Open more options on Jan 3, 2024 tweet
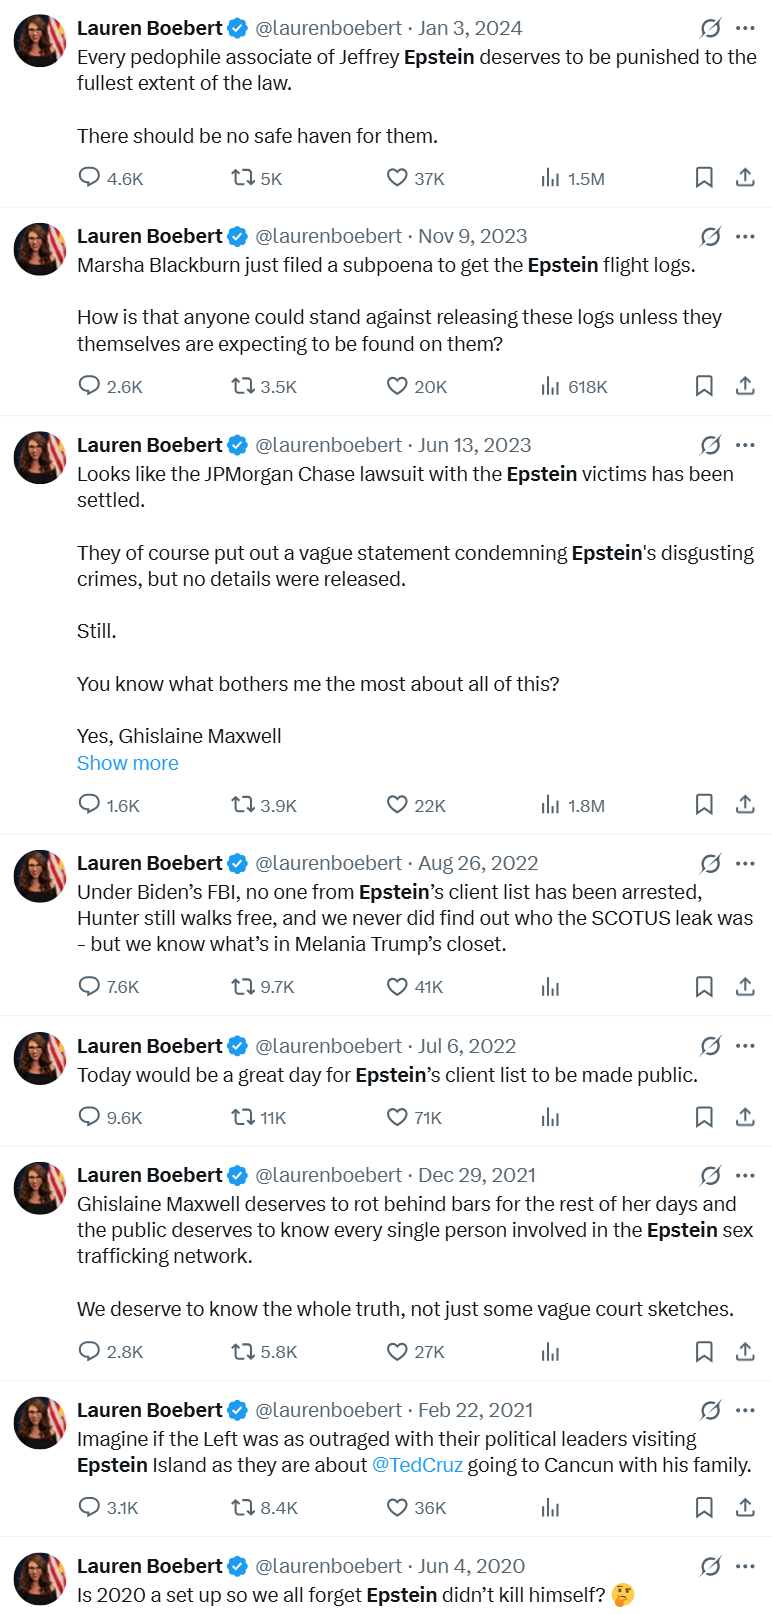Viewport: 772px width, 1614px height. click(x=745, y=28)
